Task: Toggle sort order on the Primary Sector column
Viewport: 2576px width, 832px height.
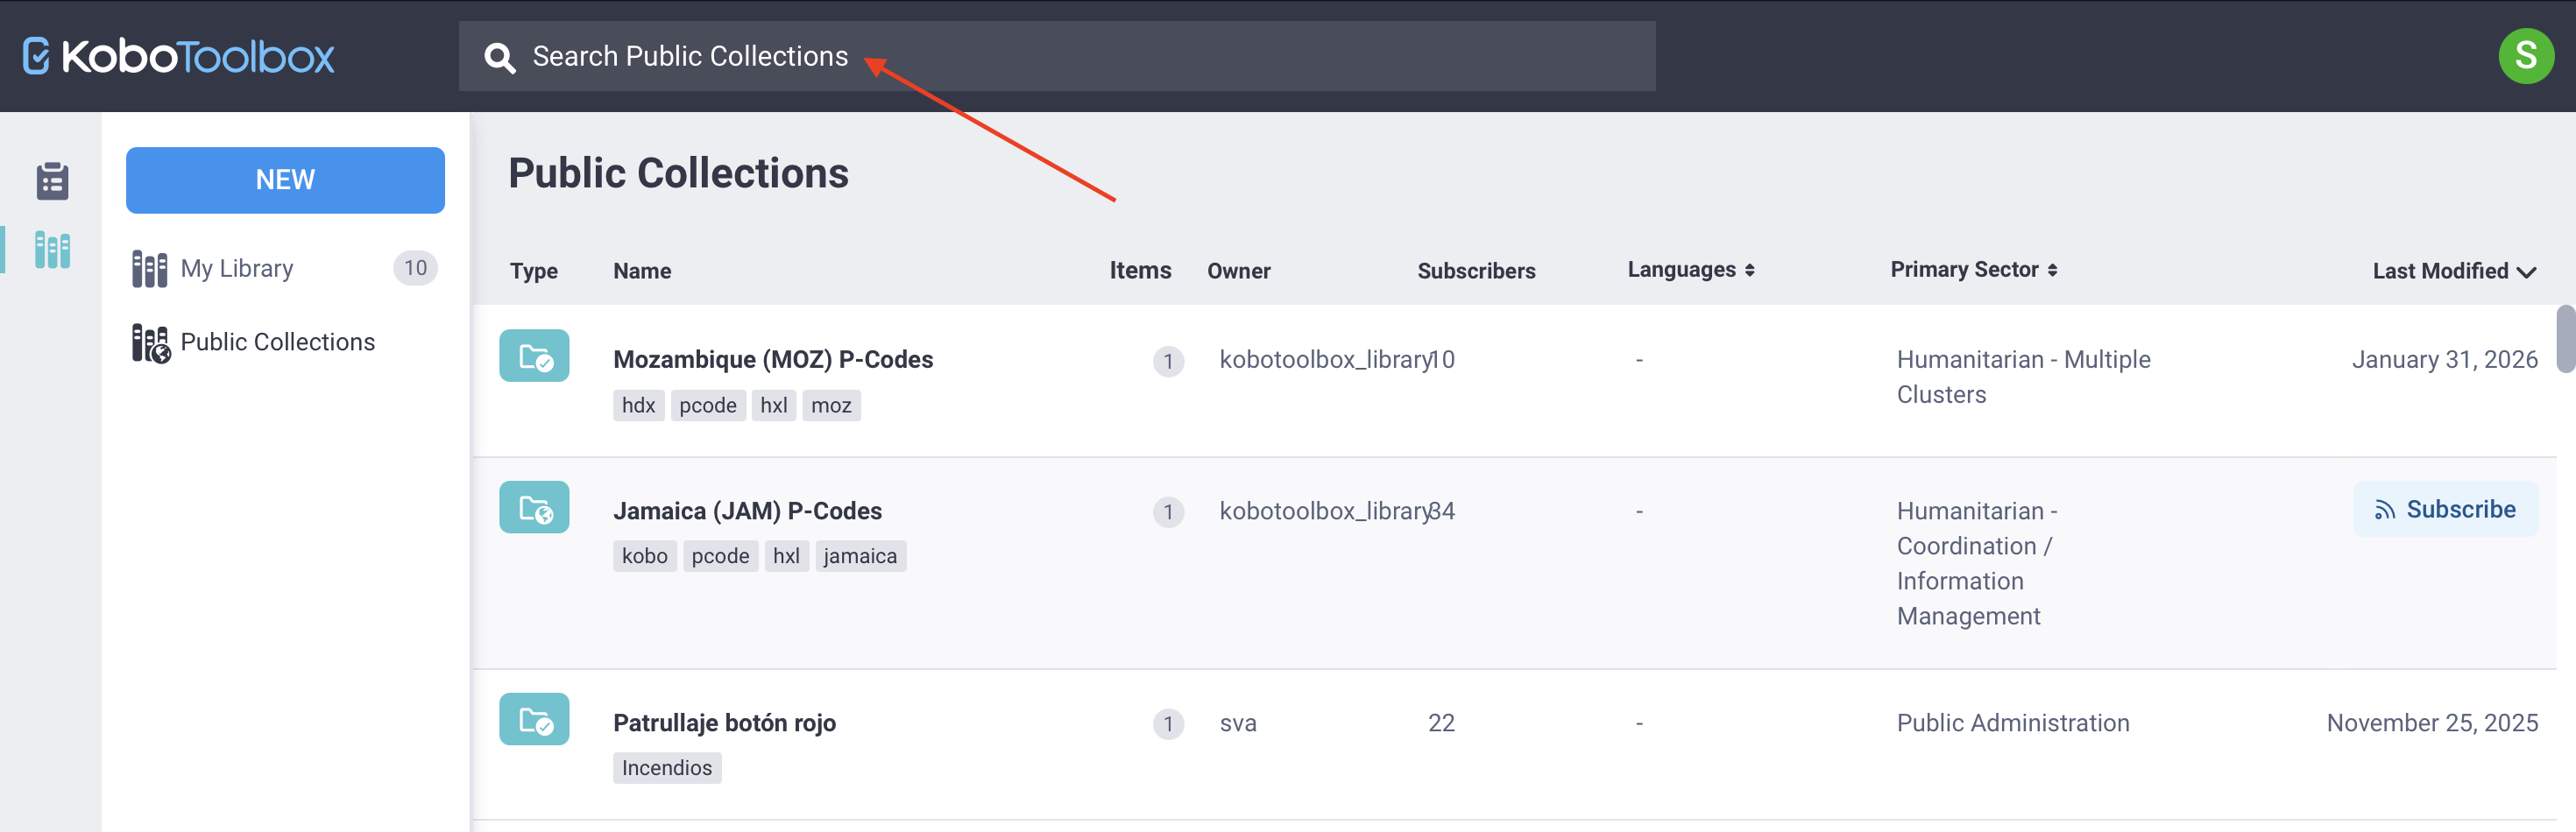Action: pos(2053,269)
